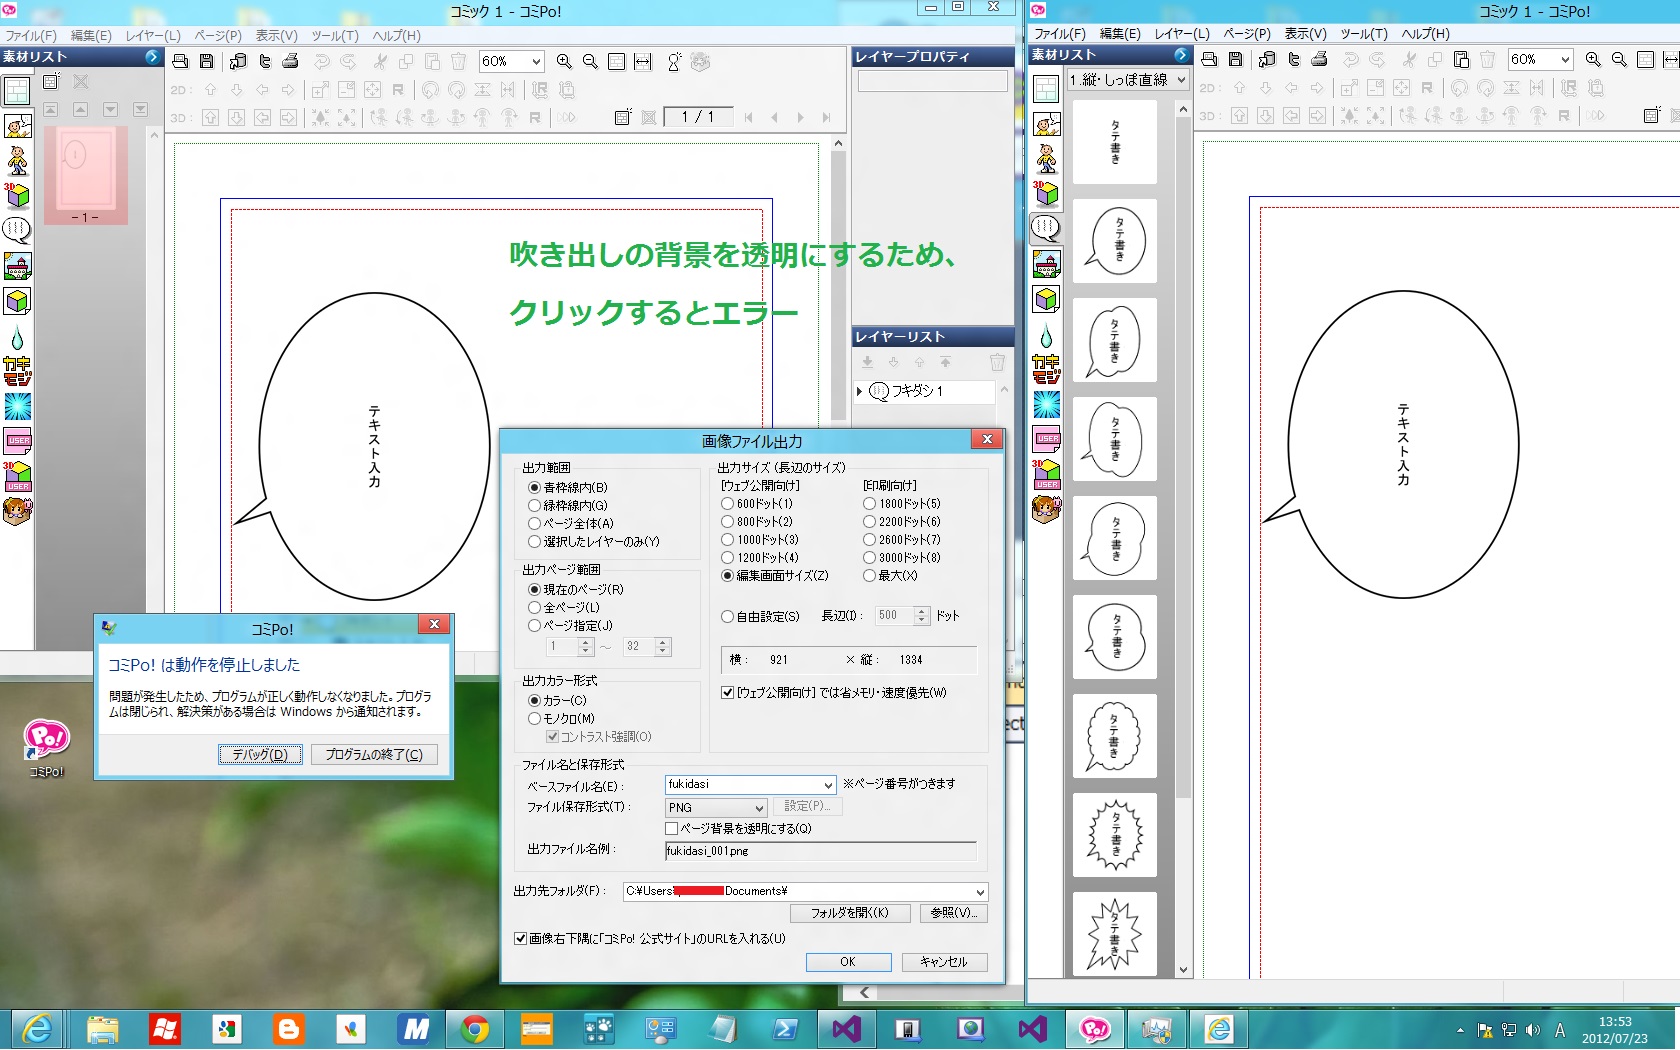Open Visual Studio from the taskbar

(x=846, y=1029)
